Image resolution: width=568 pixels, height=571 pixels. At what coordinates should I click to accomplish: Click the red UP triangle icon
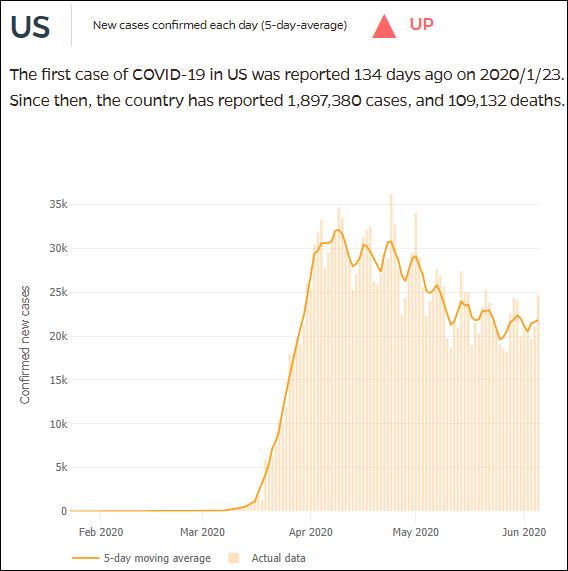(x=384, y=26)
